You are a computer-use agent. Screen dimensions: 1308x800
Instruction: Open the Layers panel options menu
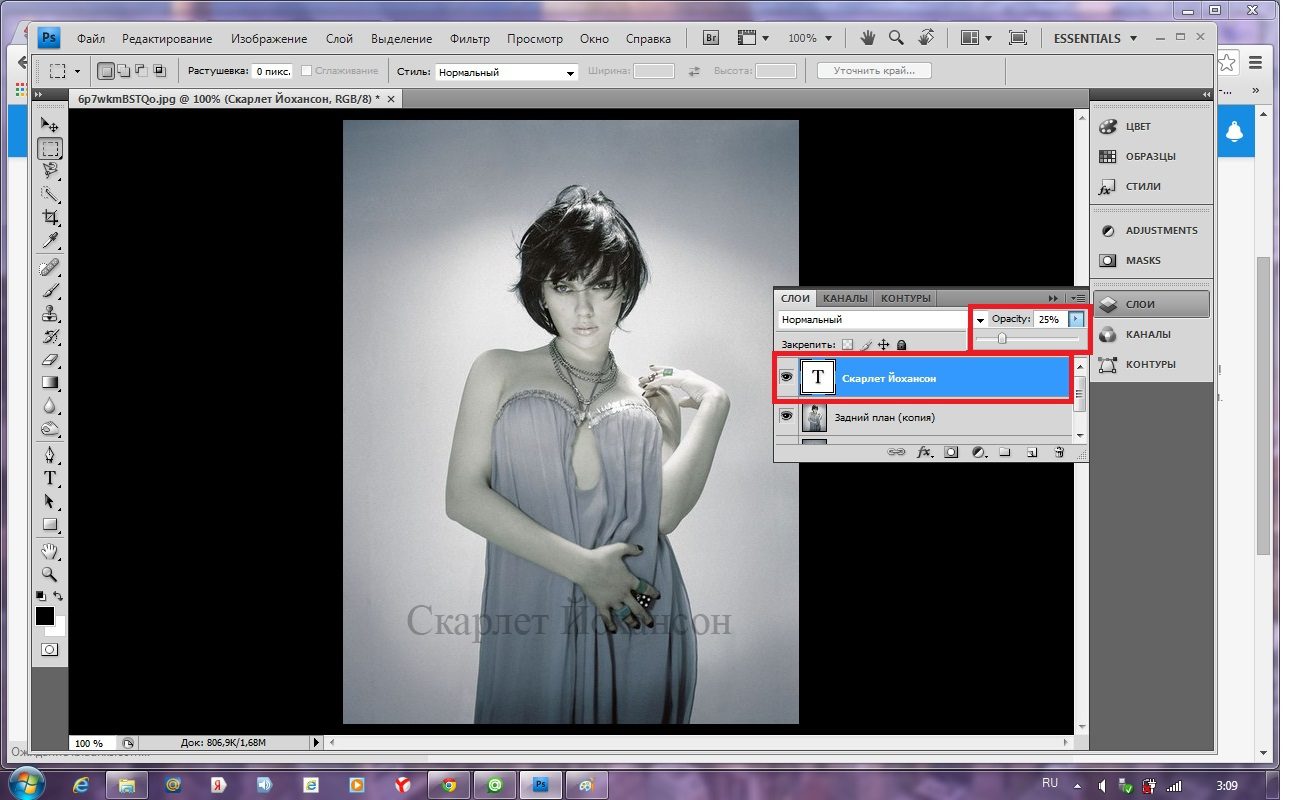coord(1077,298)
